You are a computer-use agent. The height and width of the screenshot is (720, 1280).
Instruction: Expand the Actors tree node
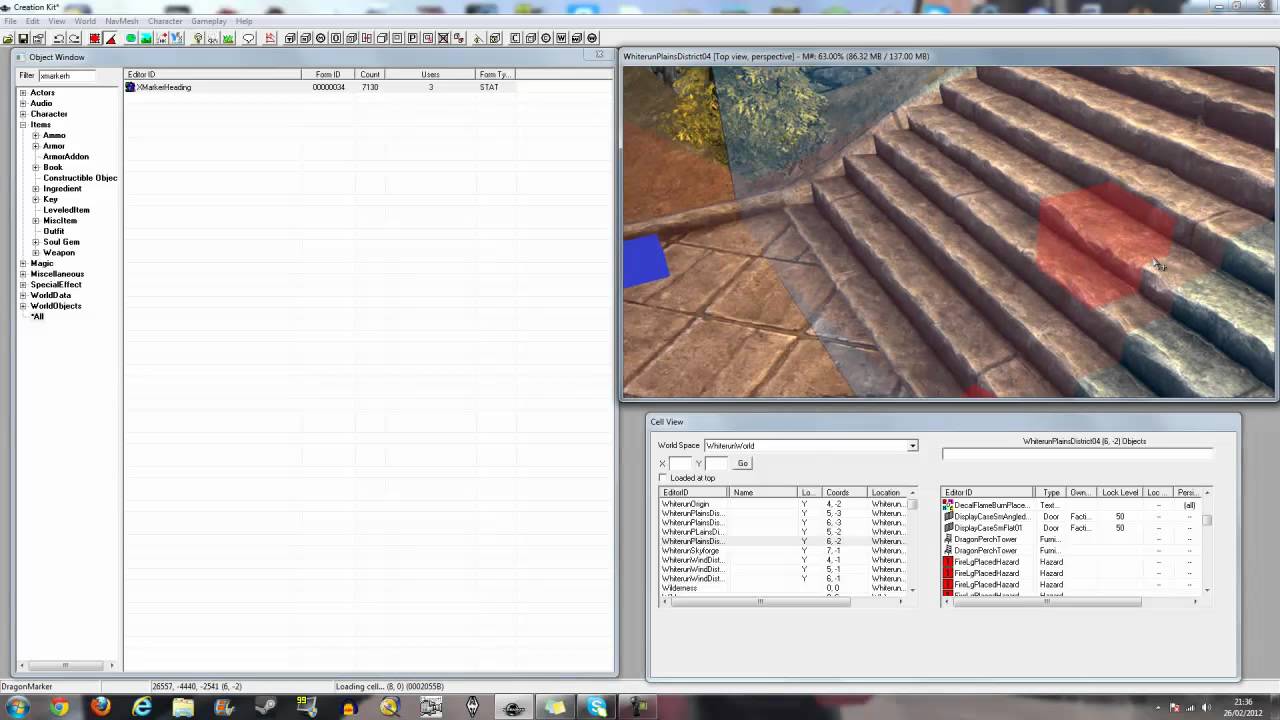coord(23,93)
